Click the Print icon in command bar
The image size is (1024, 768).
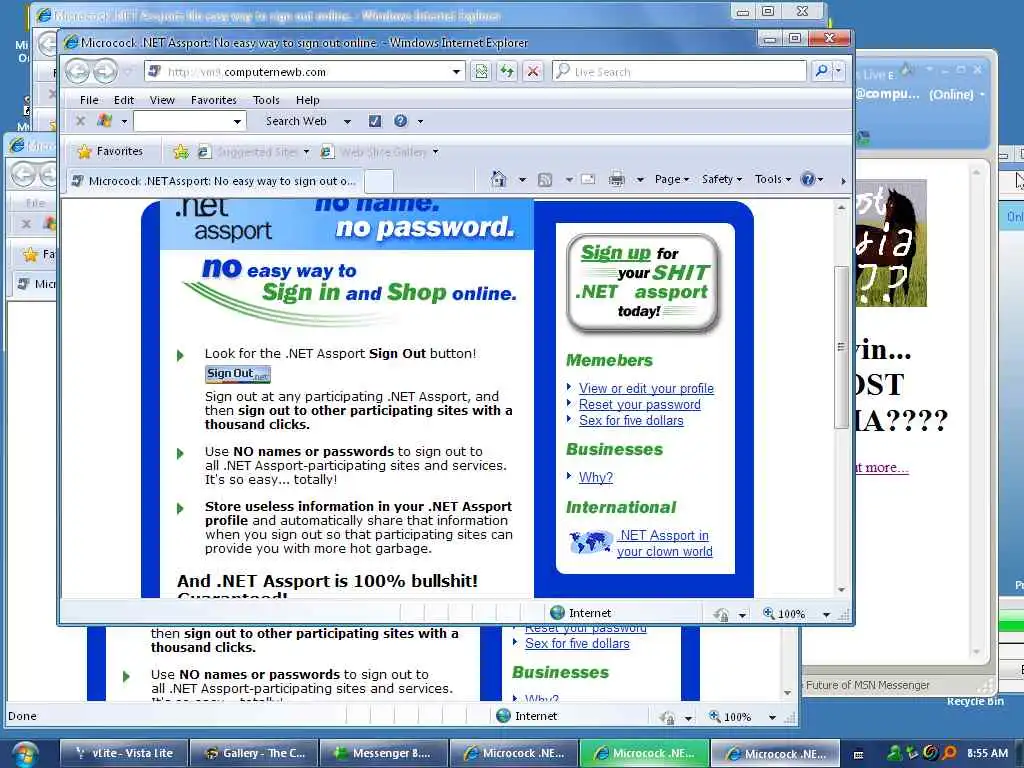coord(616,179)
